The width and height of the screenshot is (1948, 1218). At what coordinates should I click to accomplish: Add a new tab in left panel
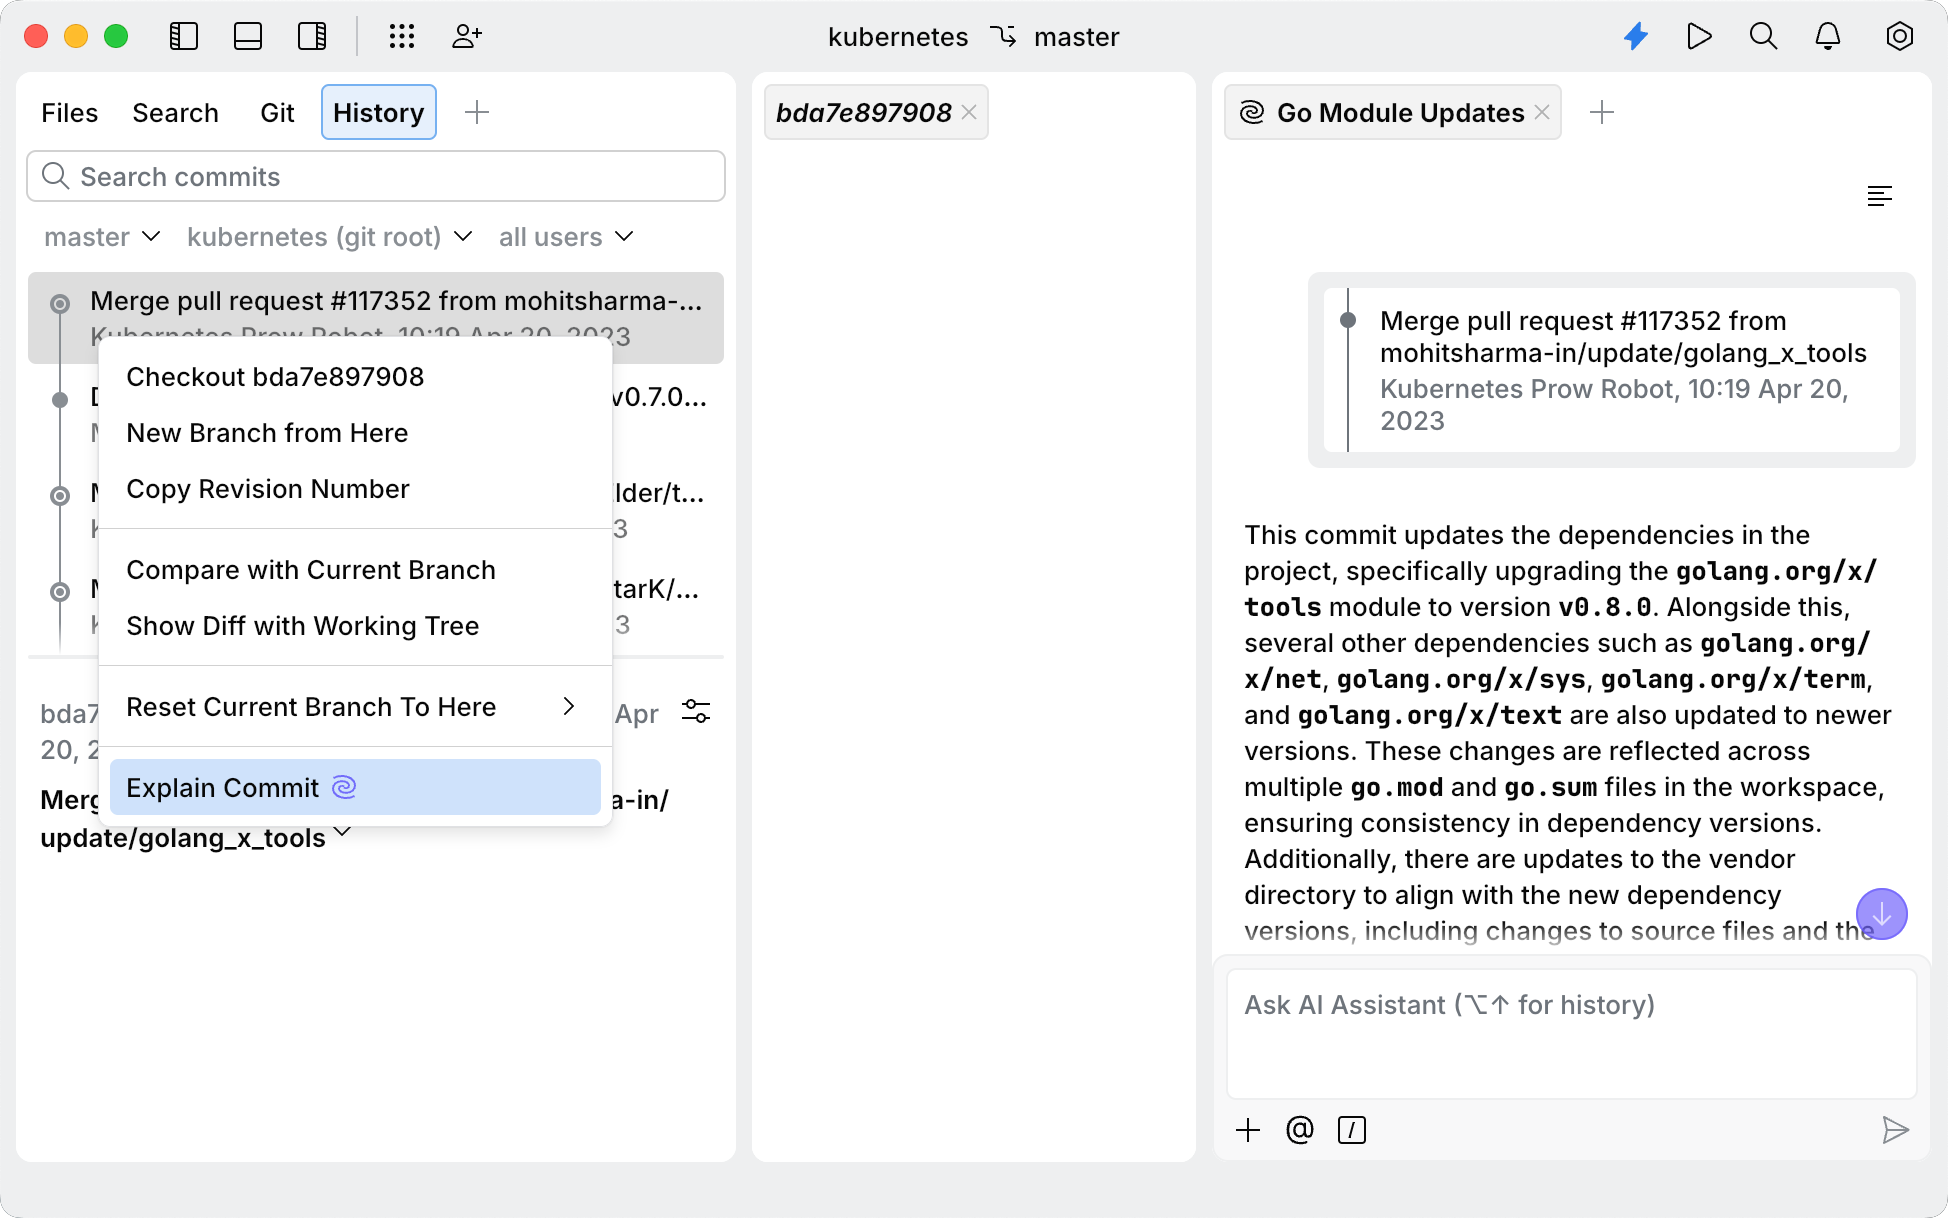click(477, 112)
